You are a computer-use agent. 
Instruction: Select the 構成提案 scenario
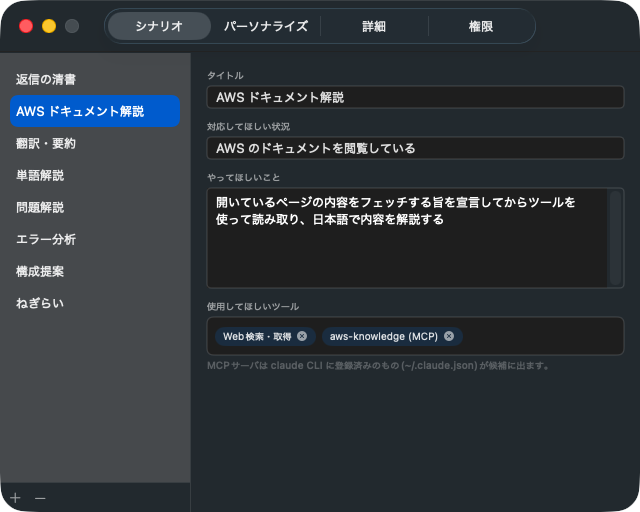[x=95, y=271]
